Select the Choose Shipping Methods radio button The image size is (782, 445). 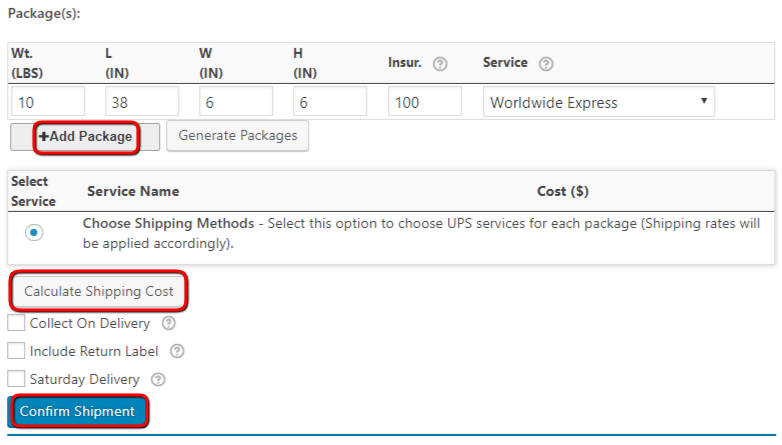pos(34,232)
